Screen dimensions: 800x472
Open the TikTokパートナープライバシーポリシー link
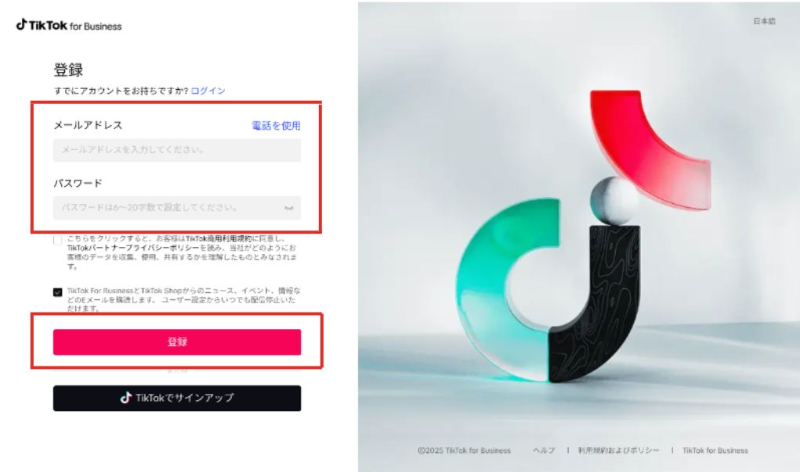click(133, 247)
